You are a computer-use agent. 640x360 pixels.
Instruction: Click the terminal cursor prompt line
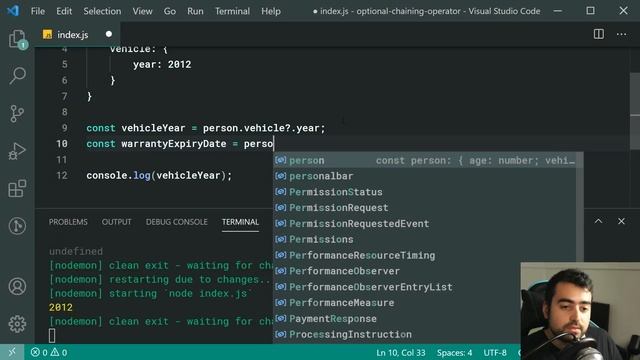[x=52, y=336]
